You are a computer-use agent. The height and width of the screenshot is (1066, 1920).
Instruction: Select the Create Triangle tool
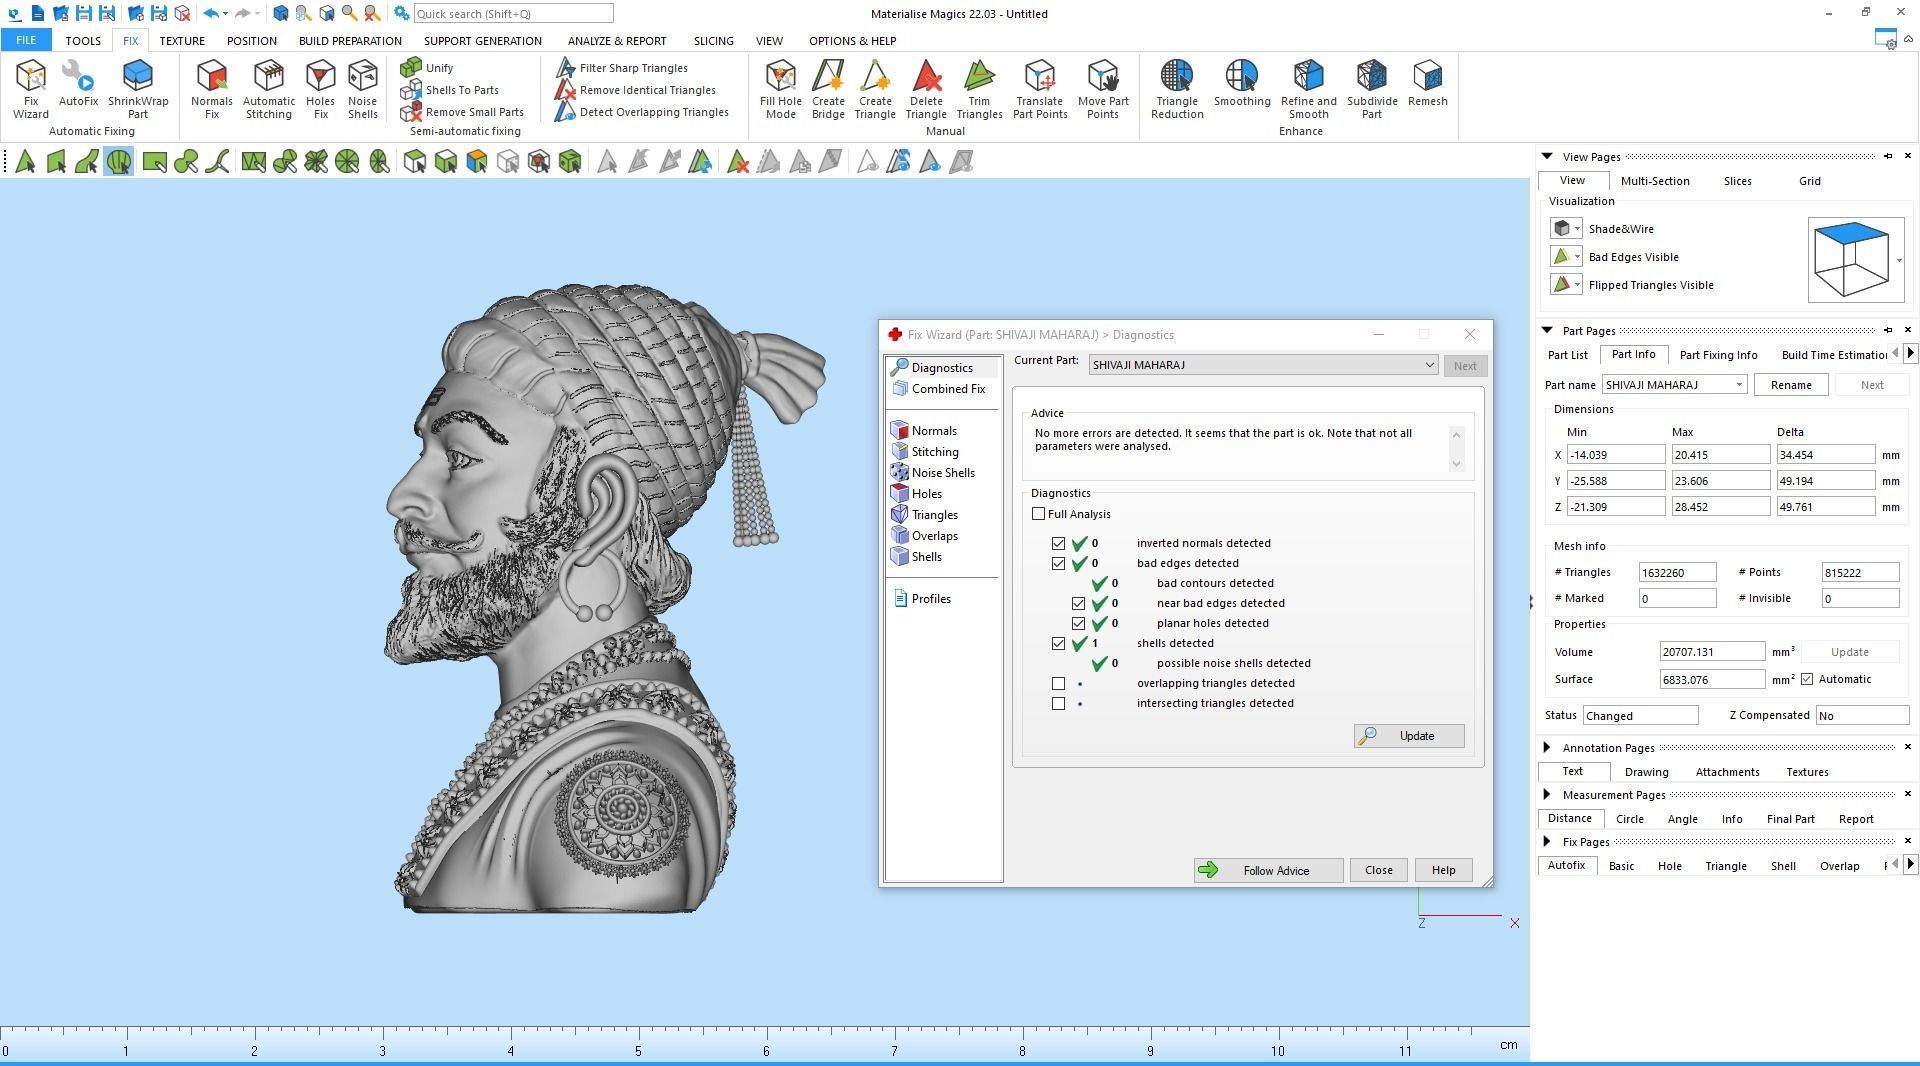[875, 88]
